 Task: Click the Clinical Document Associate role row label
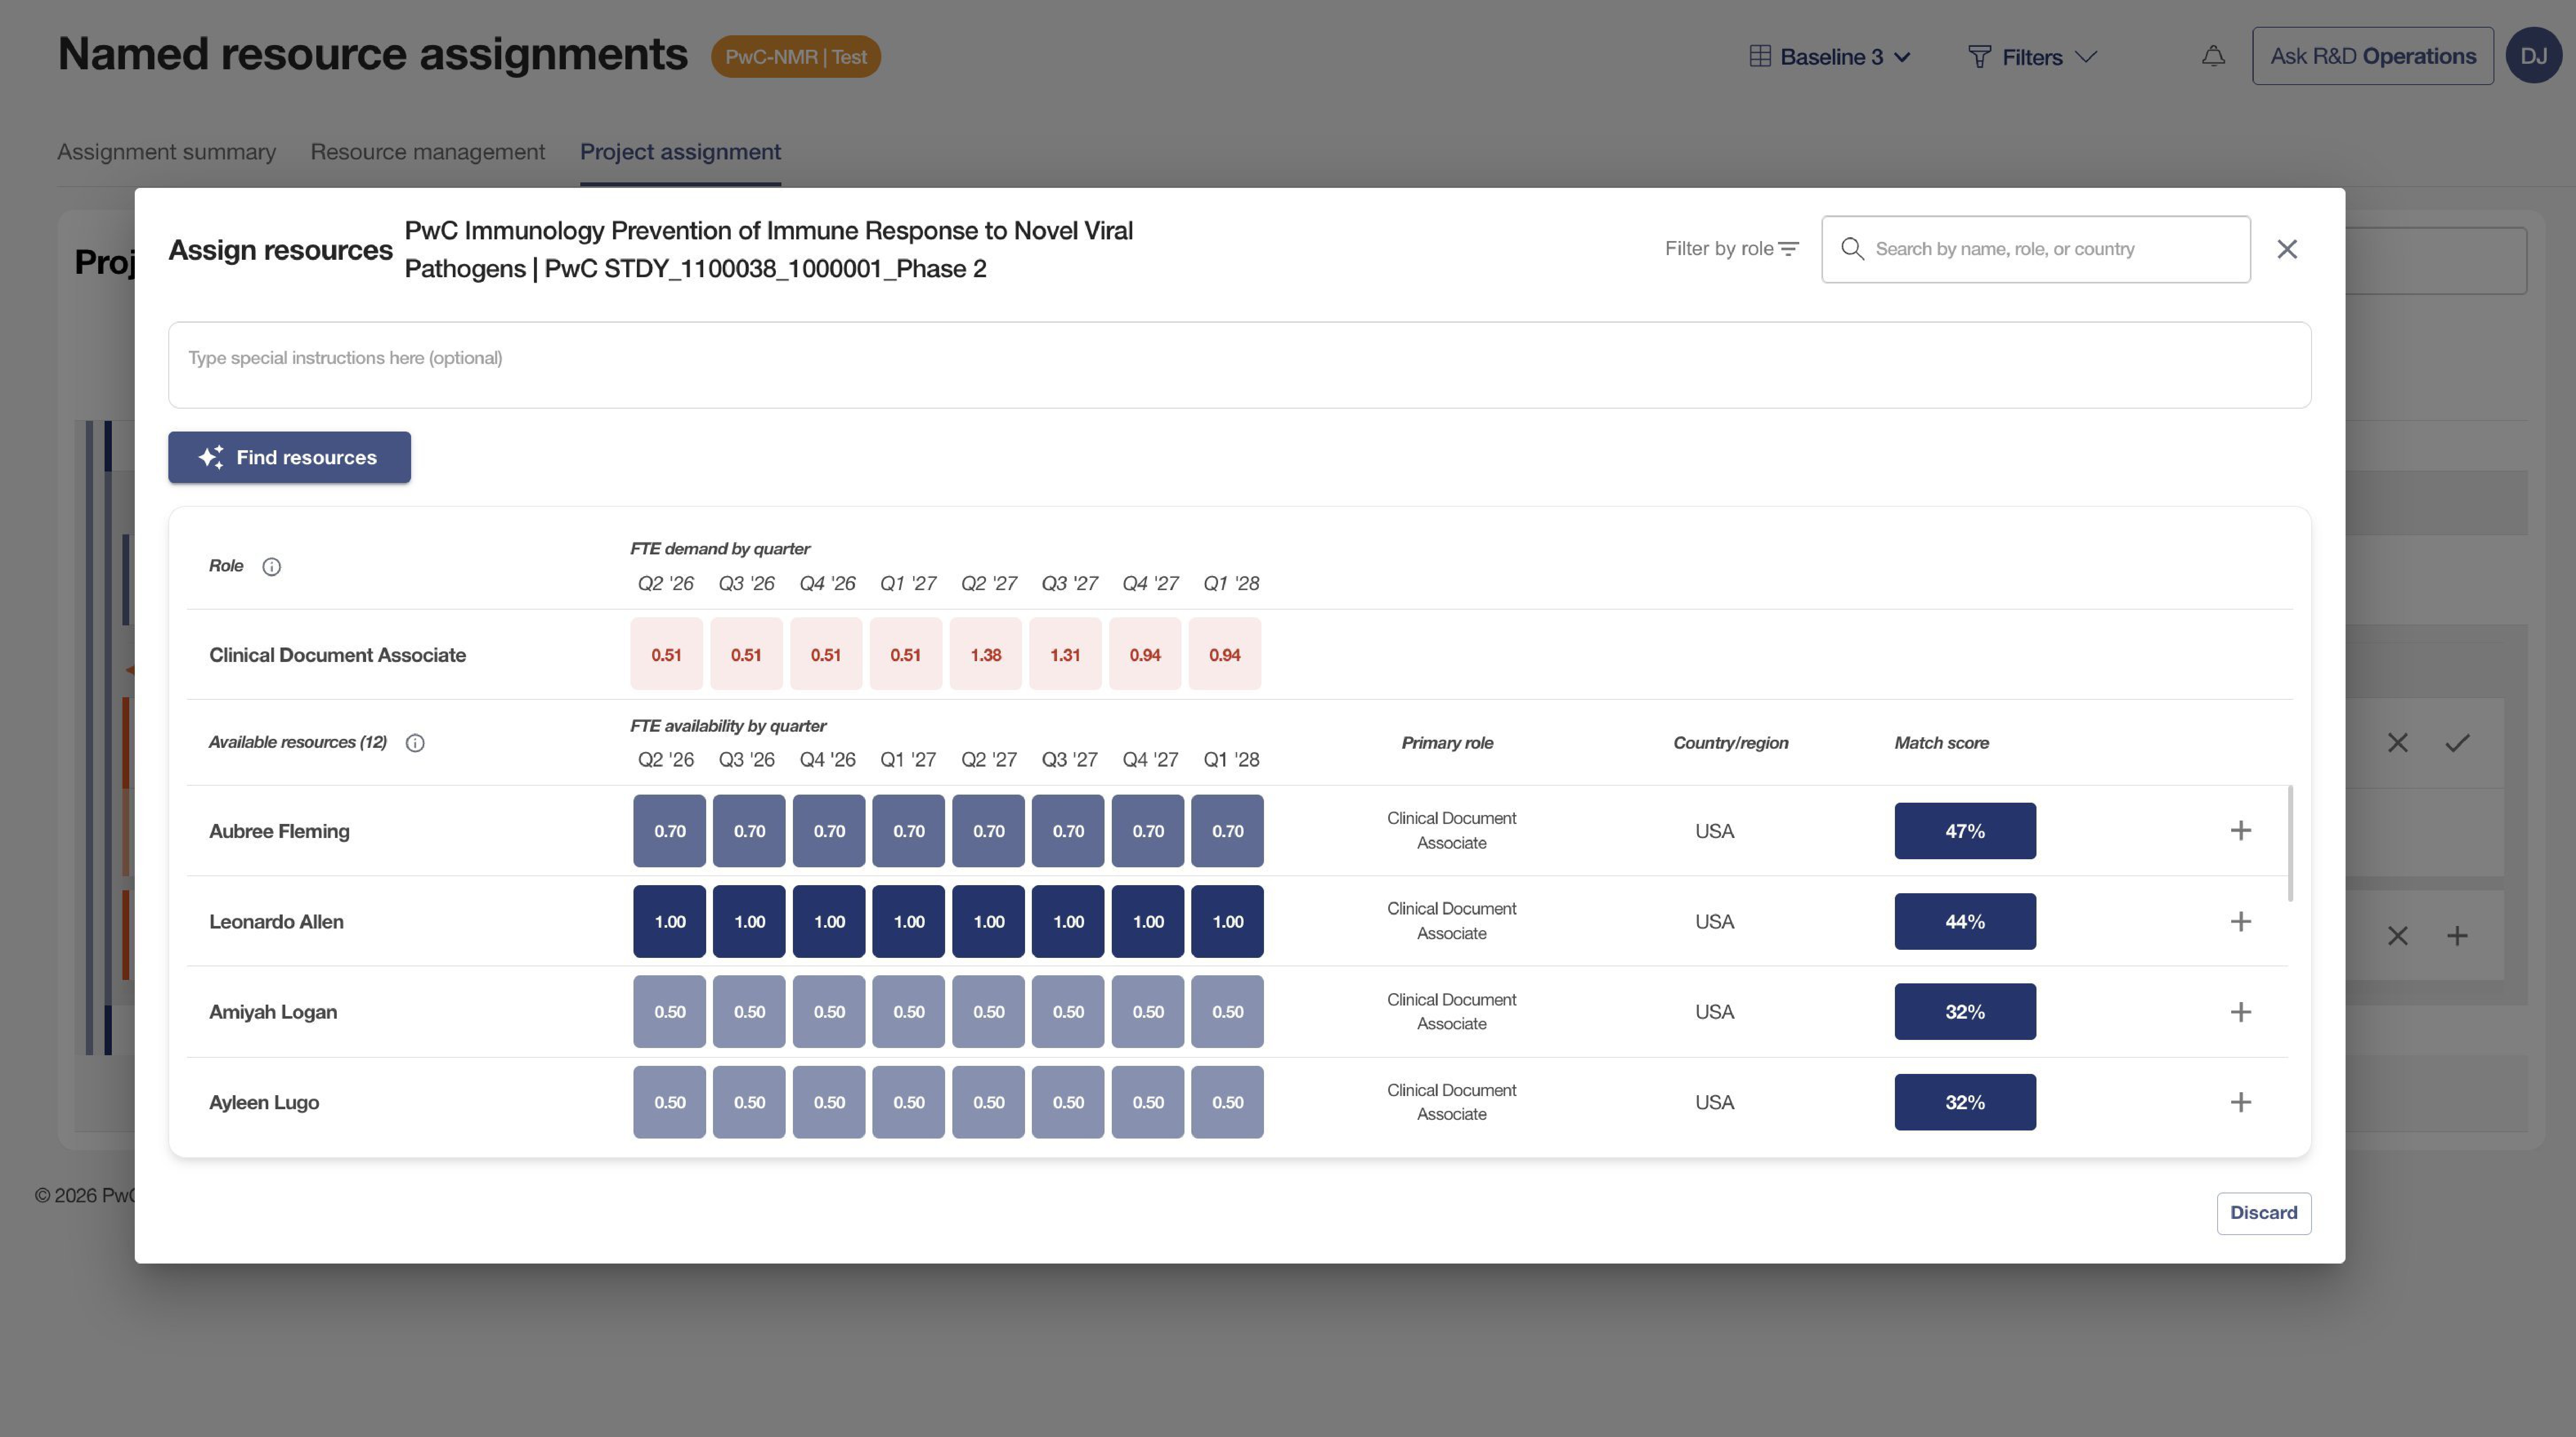pos(337,655)
